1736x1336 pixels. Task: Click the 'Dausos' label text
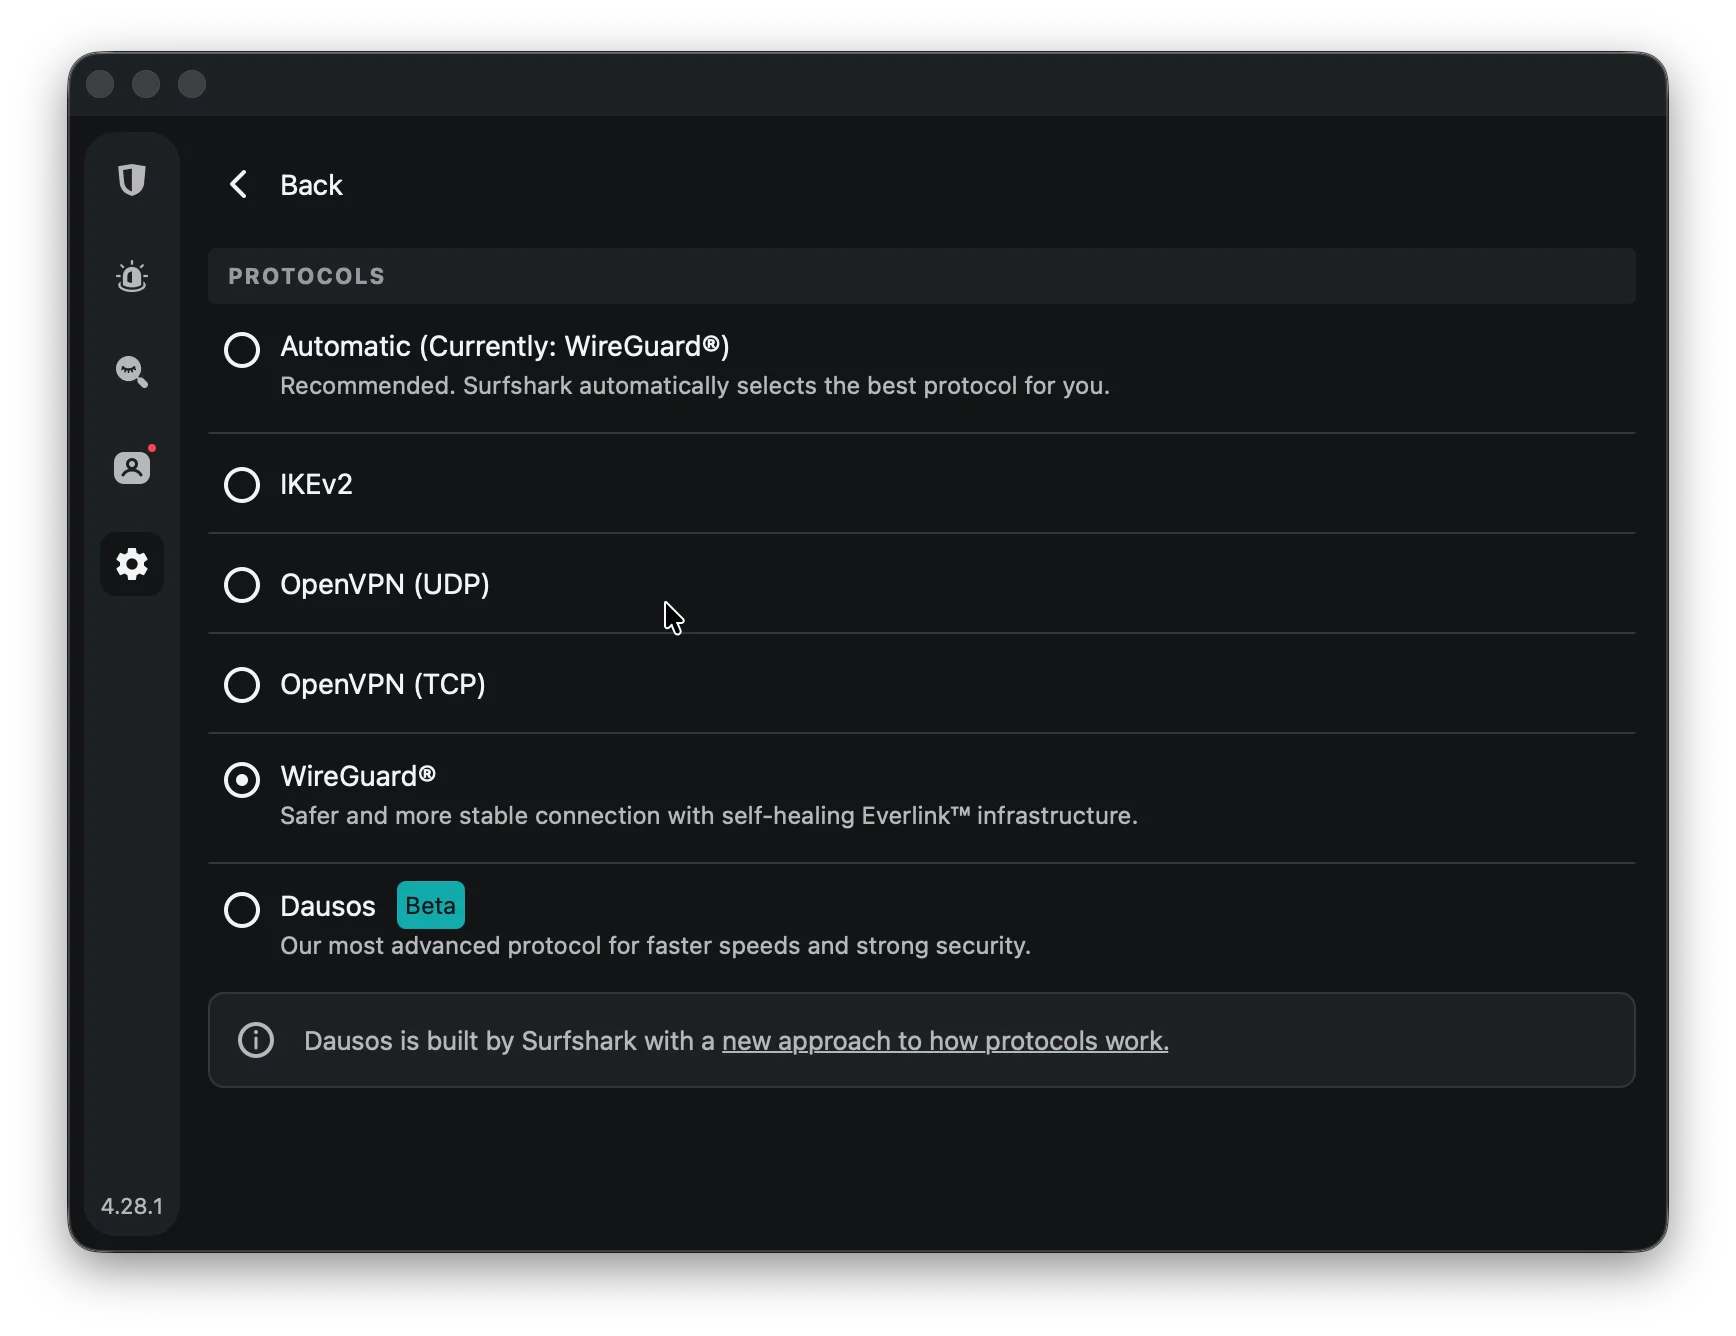[x=328, y=906]
